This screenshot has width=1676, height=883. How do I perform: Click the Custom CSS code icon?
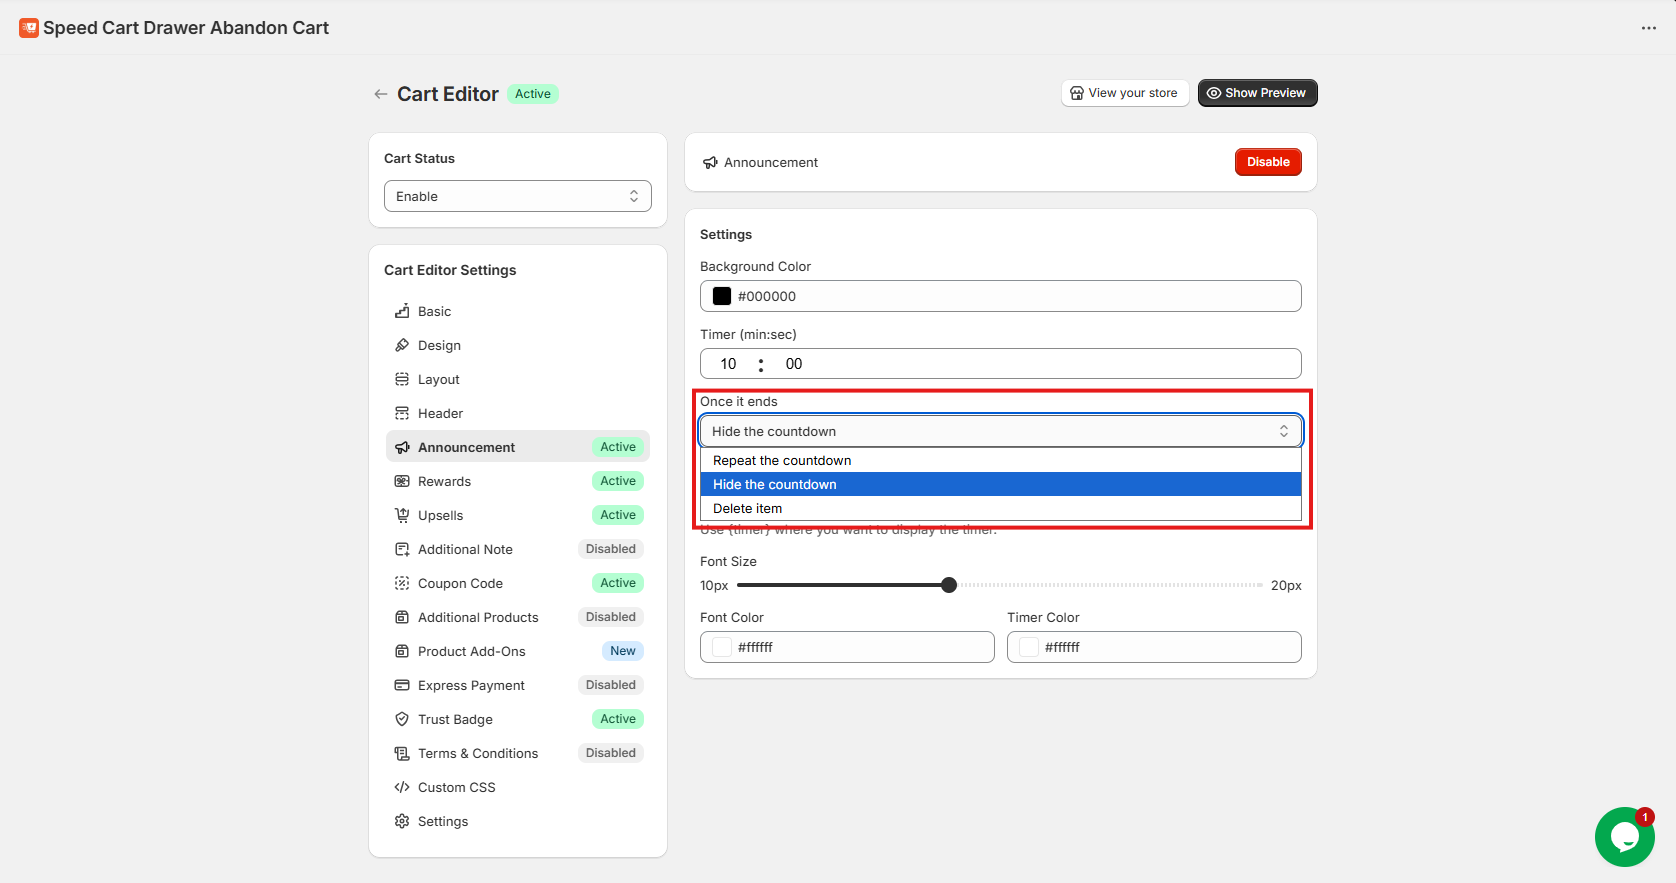click(402, 787)
